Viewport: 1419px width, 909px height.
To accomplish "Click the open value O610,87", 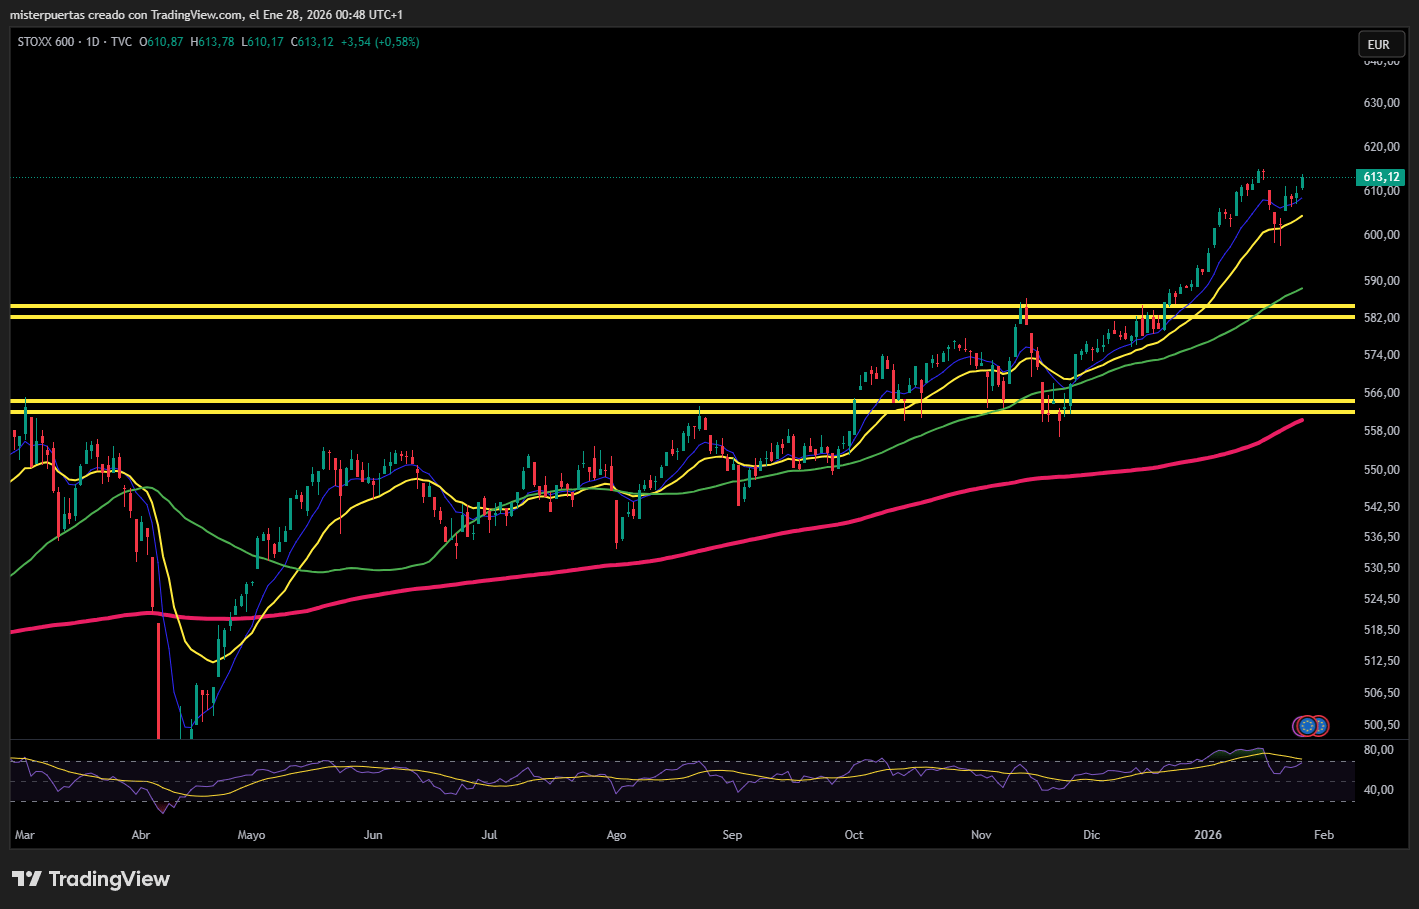I will (x=161, y=42).
